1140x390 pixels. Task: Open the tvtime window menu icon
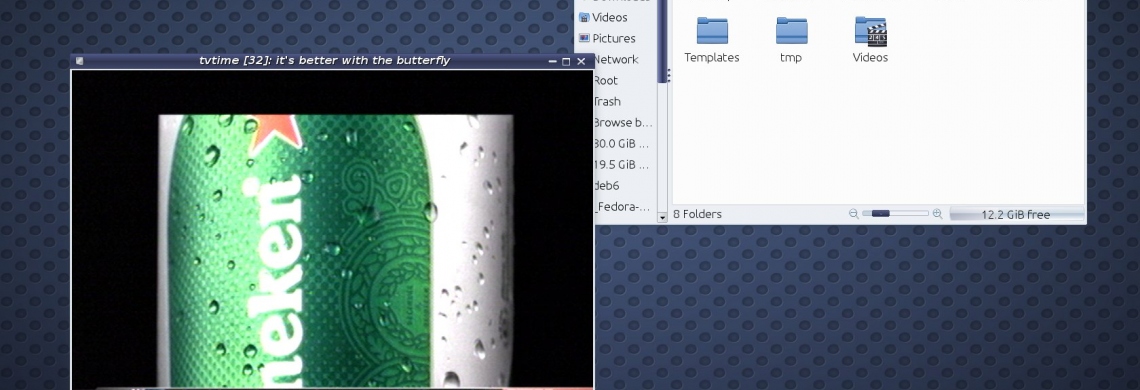(x=79, y=61)
